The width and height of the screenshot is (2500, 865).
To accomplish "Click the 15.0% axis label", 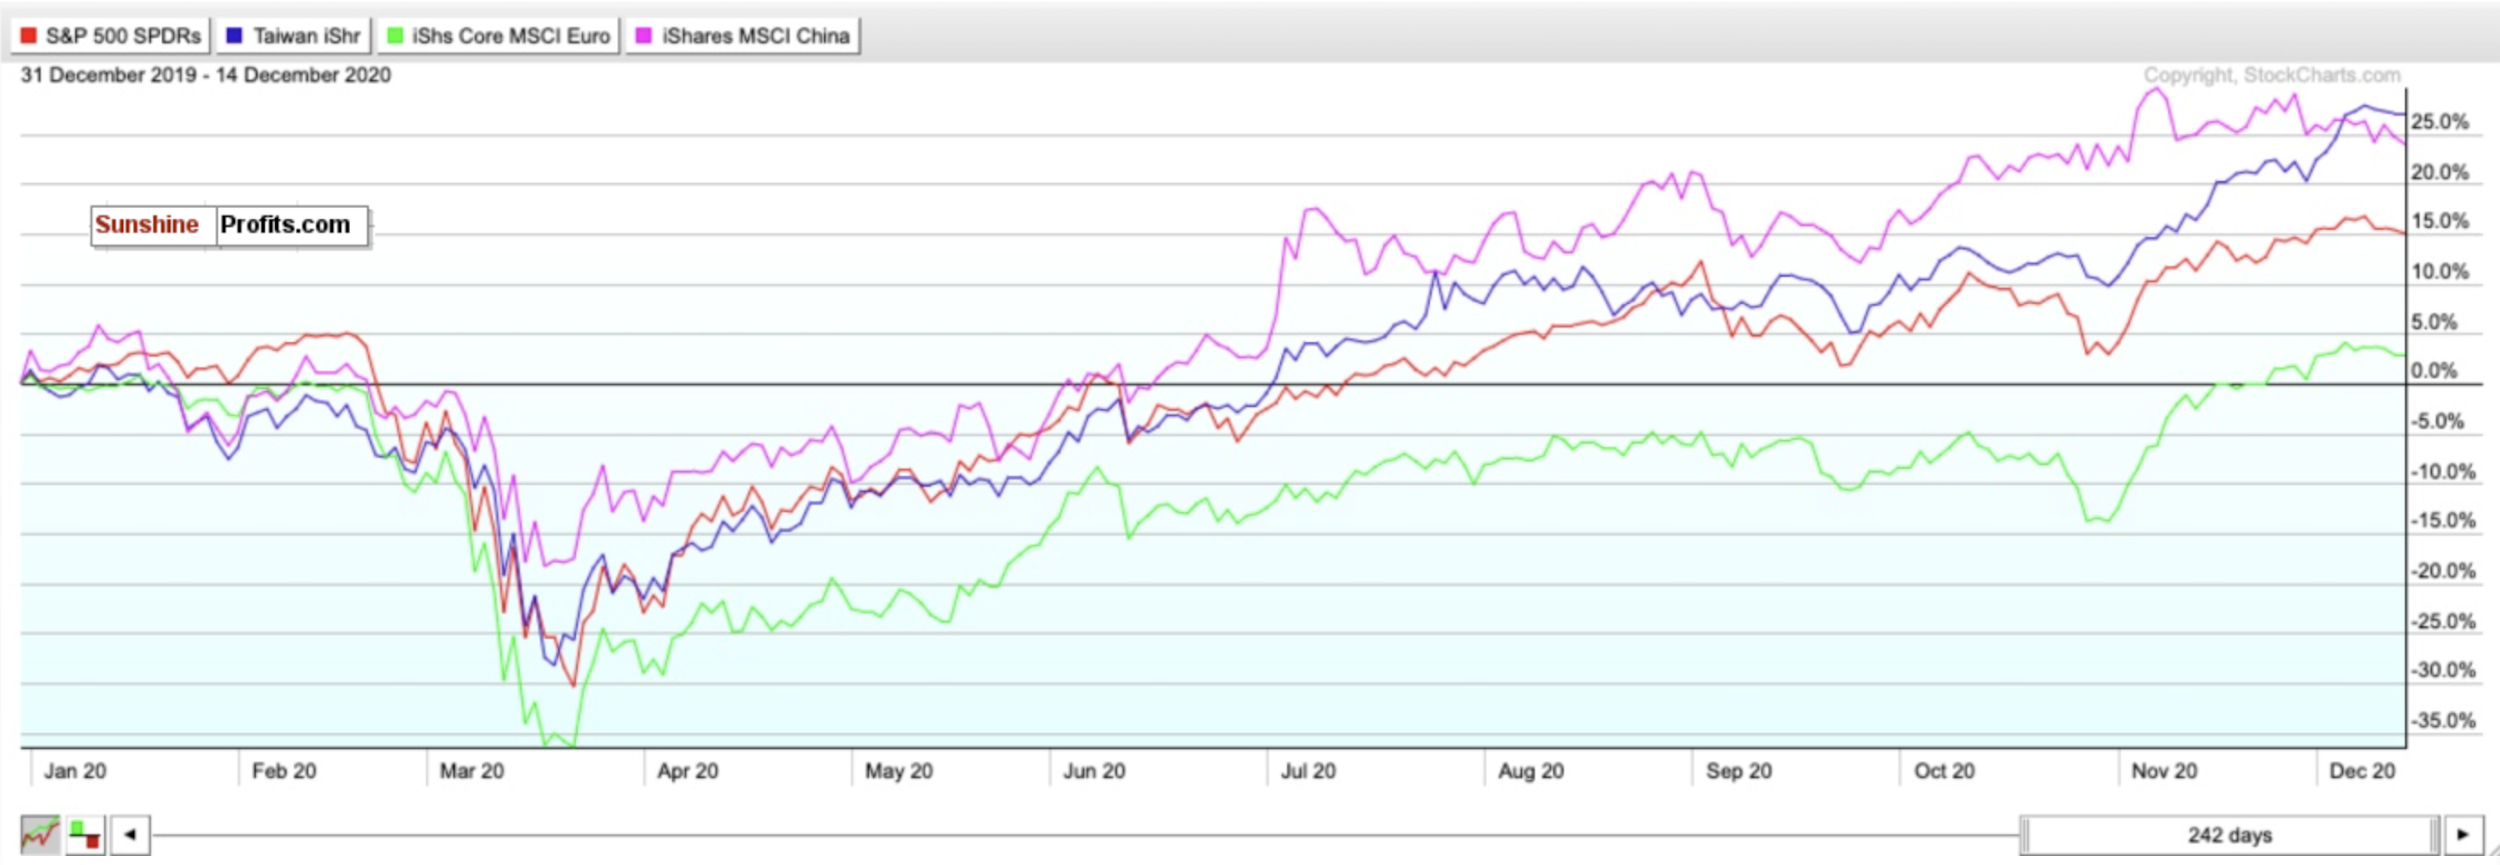I will point(2440,221).
